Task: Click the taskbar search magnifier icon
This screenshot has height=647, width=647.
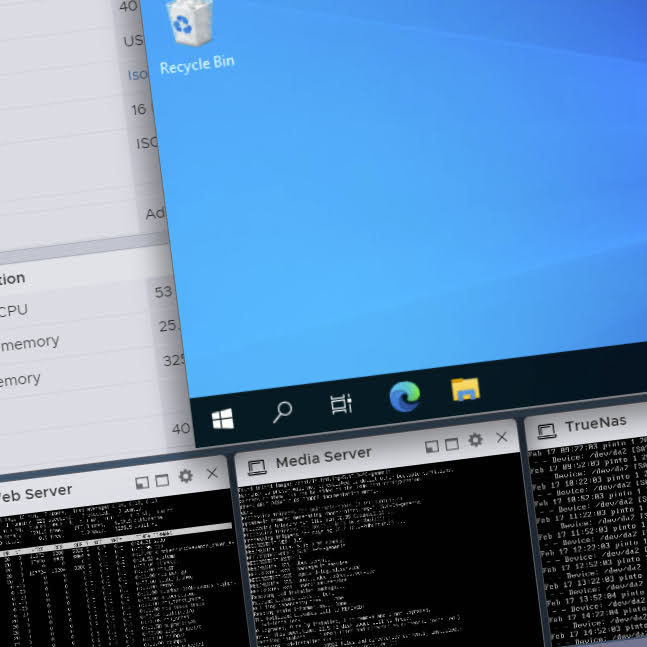Action: [x=283, y=411]
